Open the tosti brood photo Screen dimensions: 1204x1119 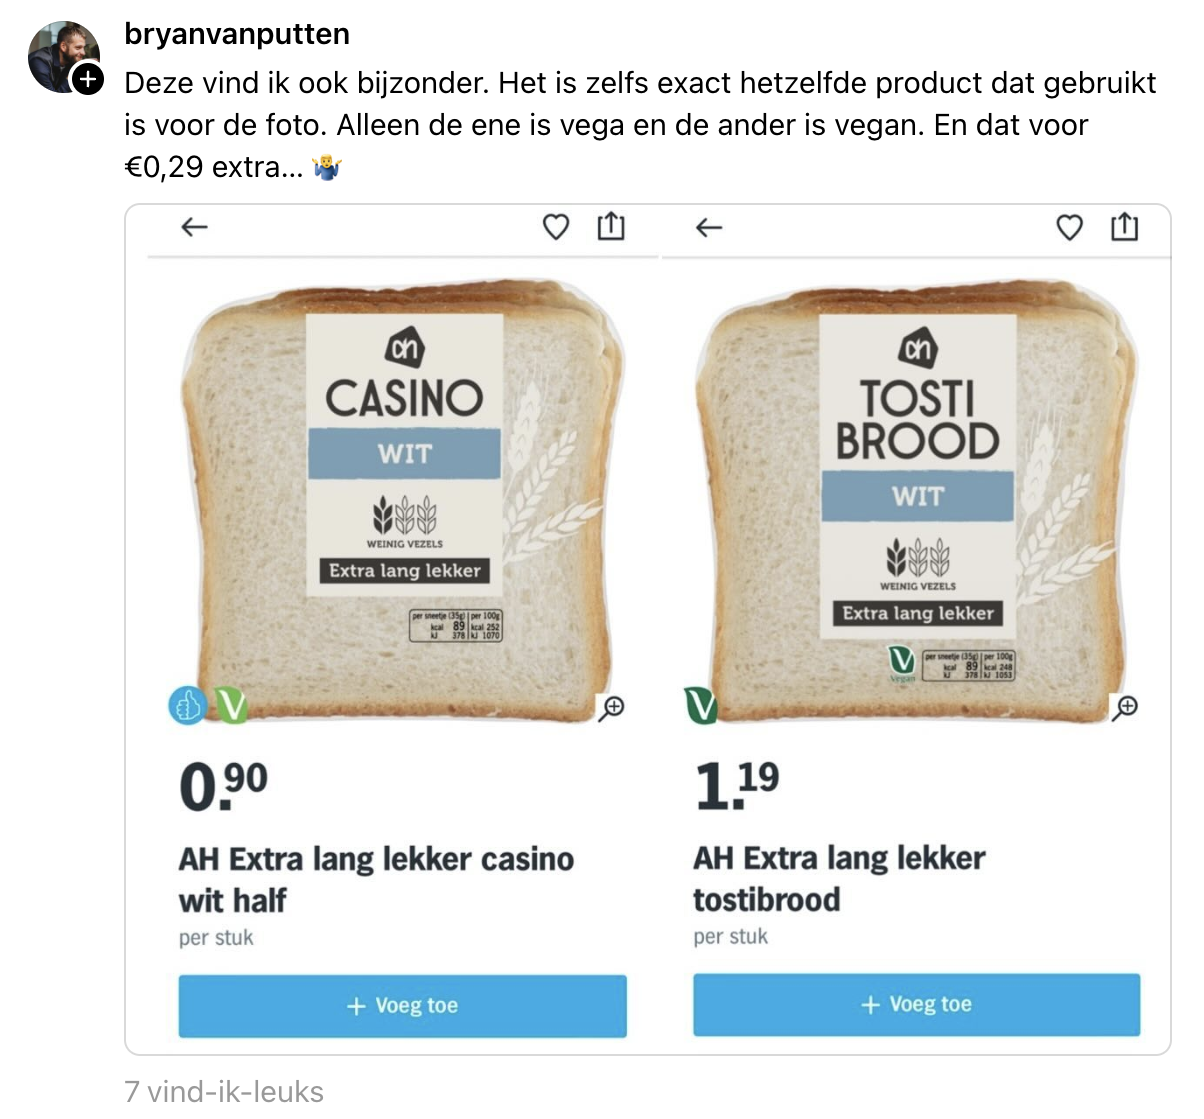tap(917, 500)
